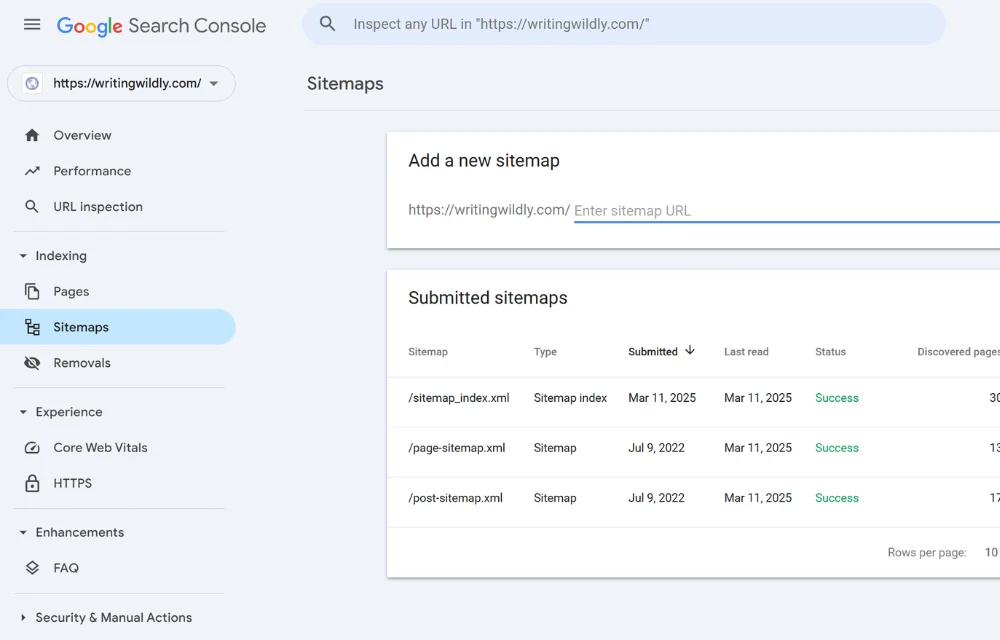Select the Performance graph icon
The height and width of the screenshot is (640, 1000).
pos(34,171)
